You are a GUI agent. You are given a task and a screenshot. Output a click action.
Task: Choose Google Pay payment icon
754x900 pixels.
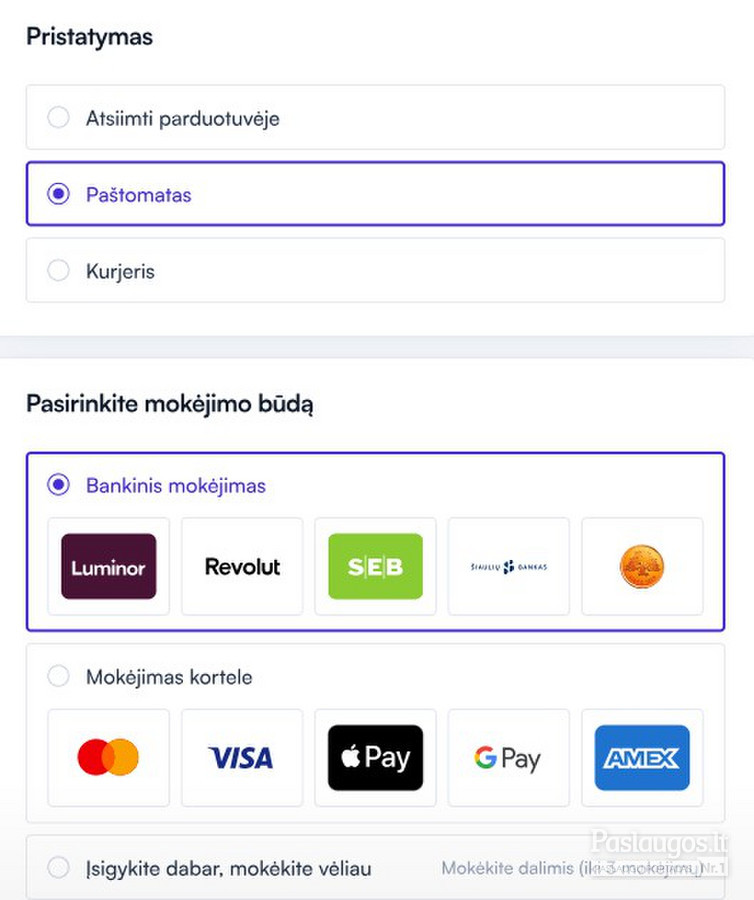[x=509, y=758]
